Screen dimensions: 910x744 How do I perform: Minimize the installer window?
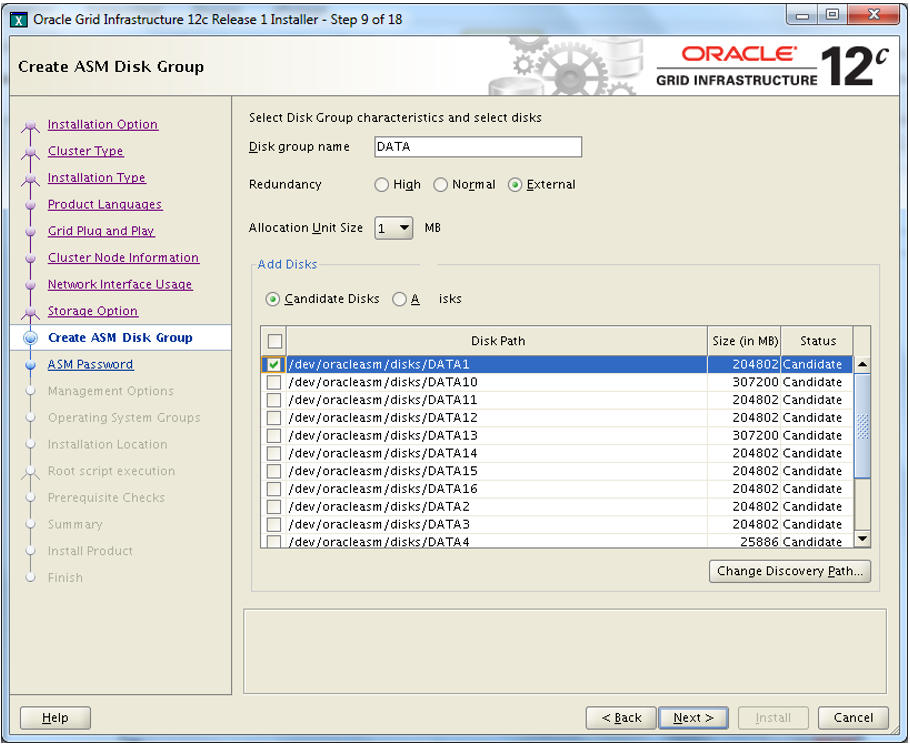803,16
